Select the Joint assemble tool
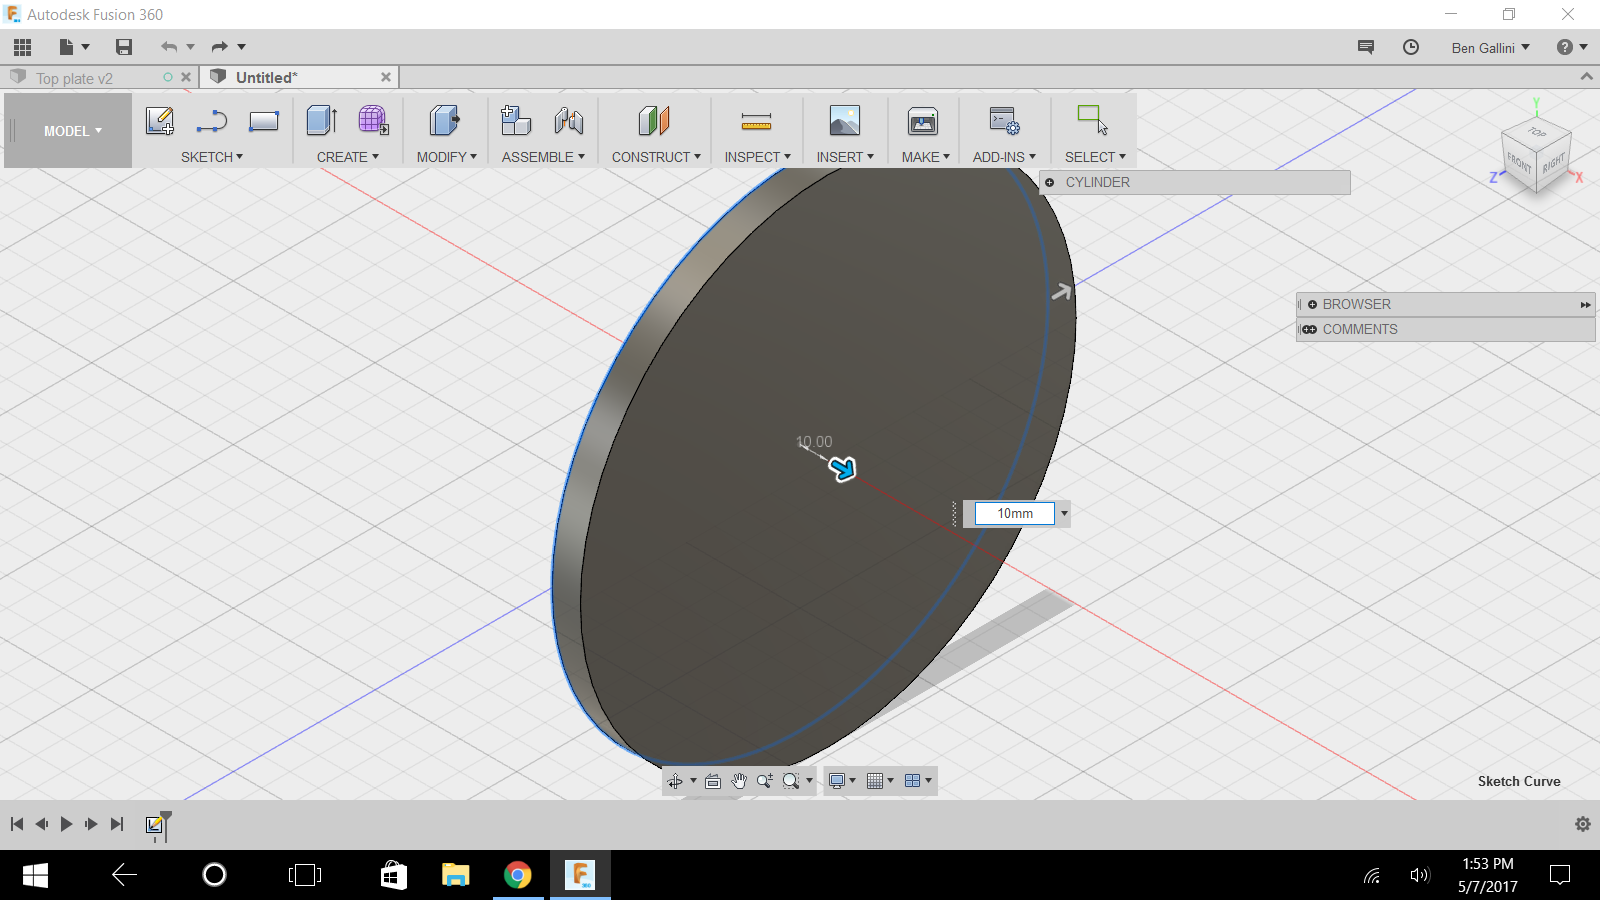 point(569,121)
